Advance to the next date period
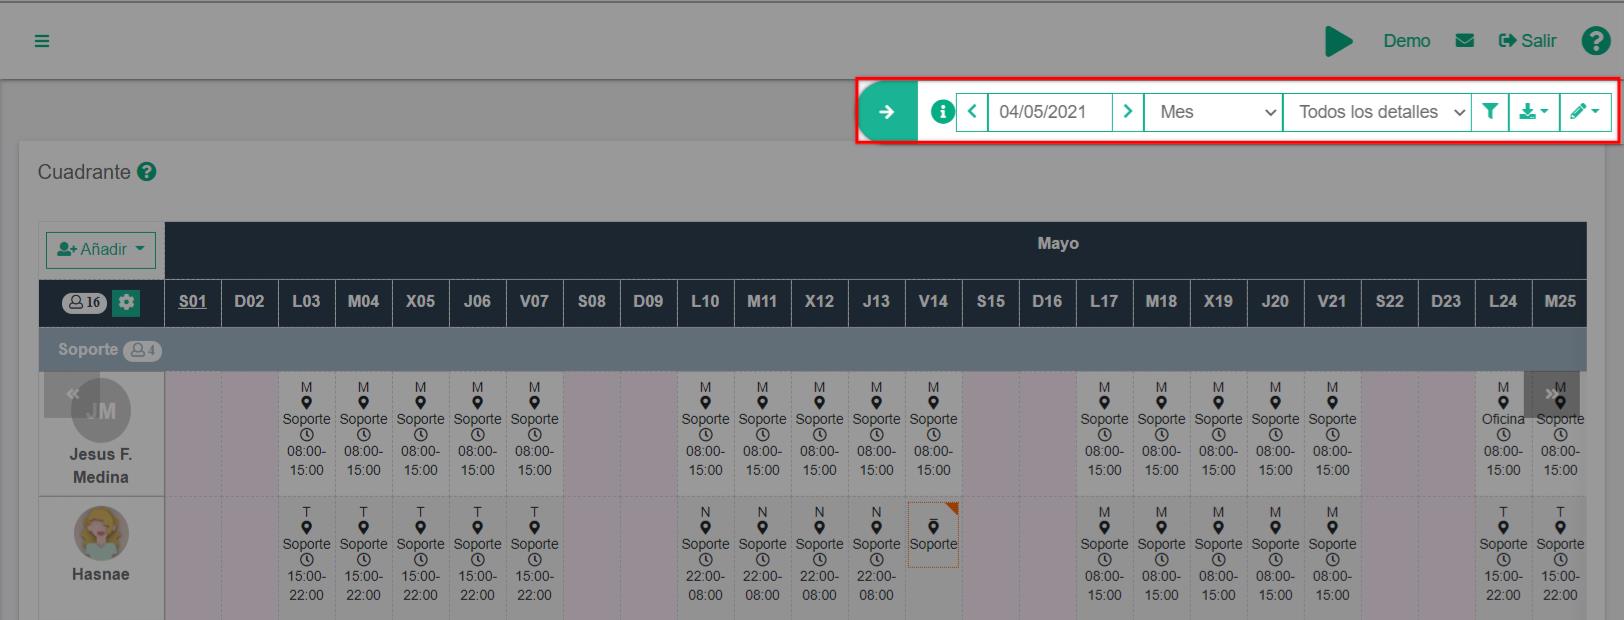The height and width of the screenshot is (620, 1624). [x=1128, y=112]
